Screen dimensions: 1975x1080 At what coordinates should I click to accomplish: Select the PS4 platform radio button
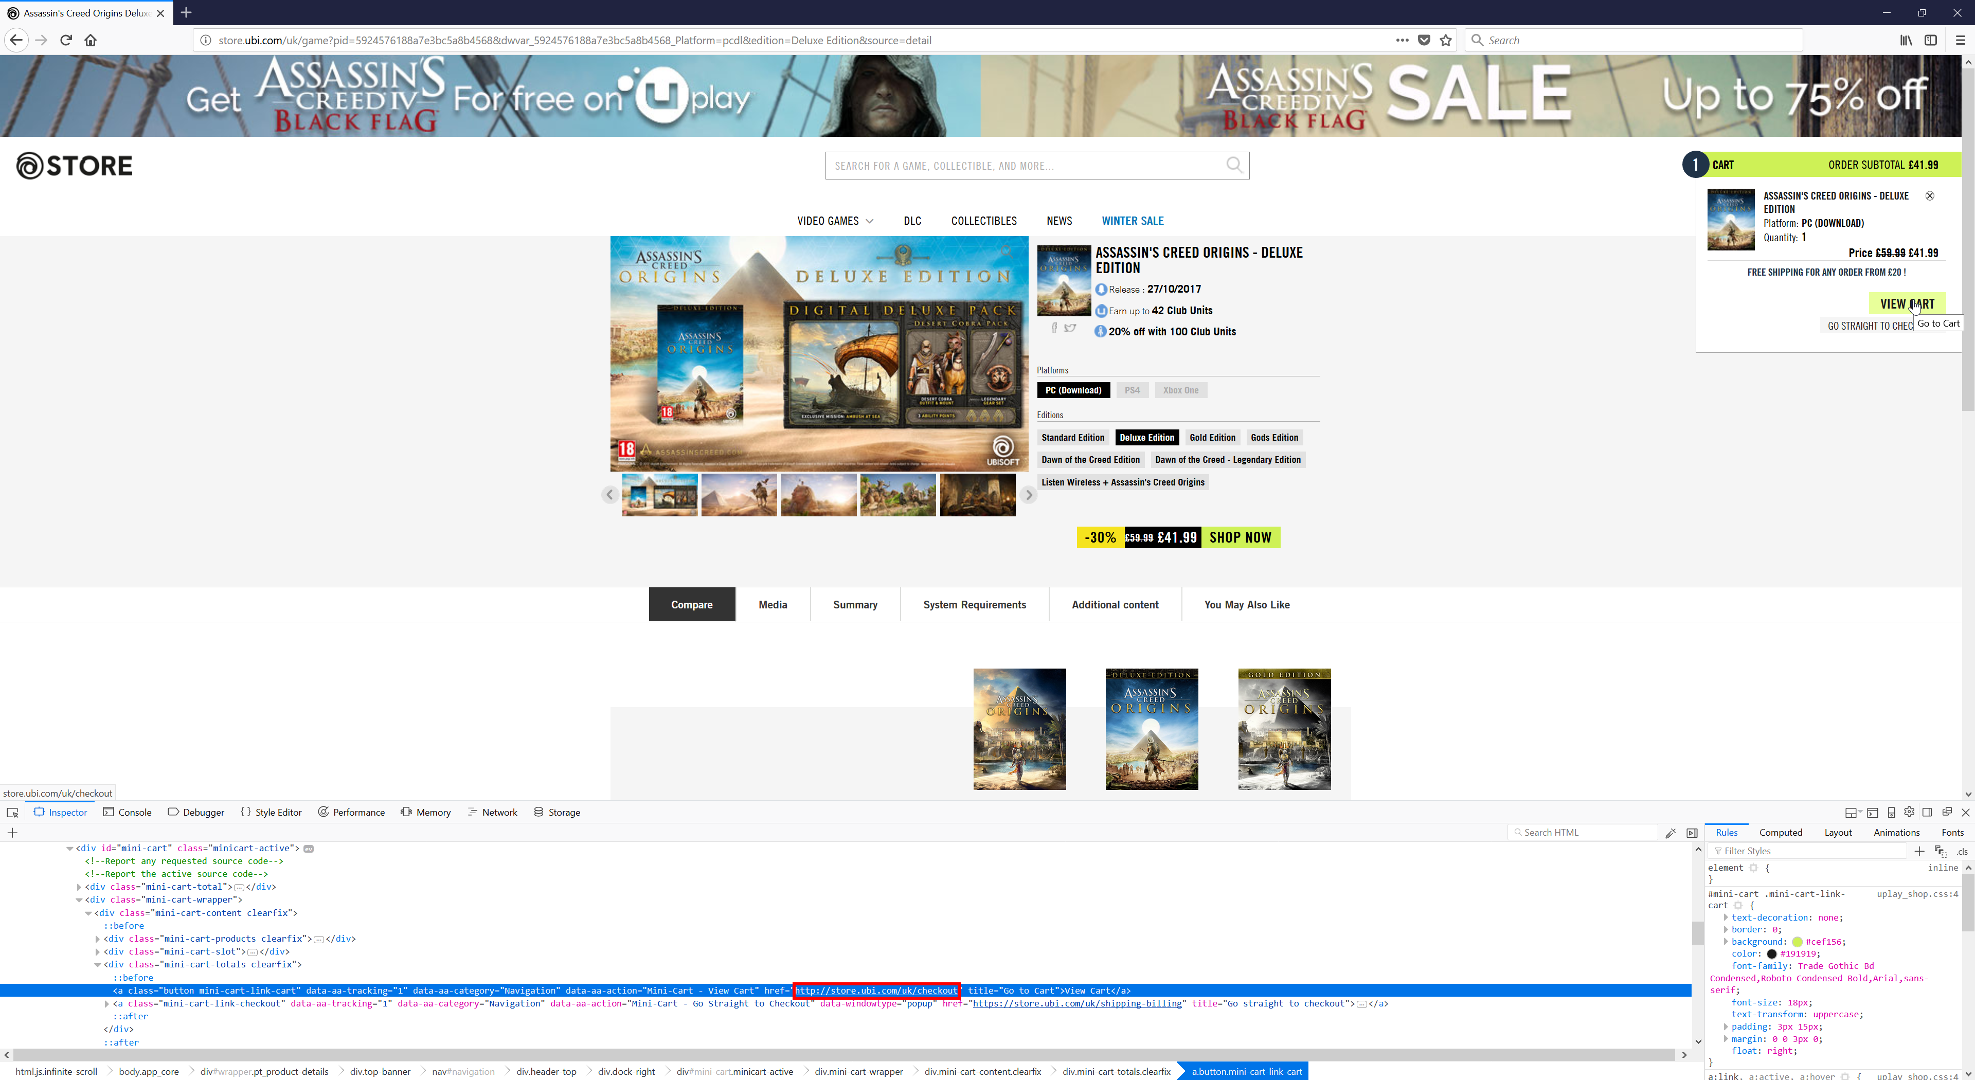tap(1132, 390)
